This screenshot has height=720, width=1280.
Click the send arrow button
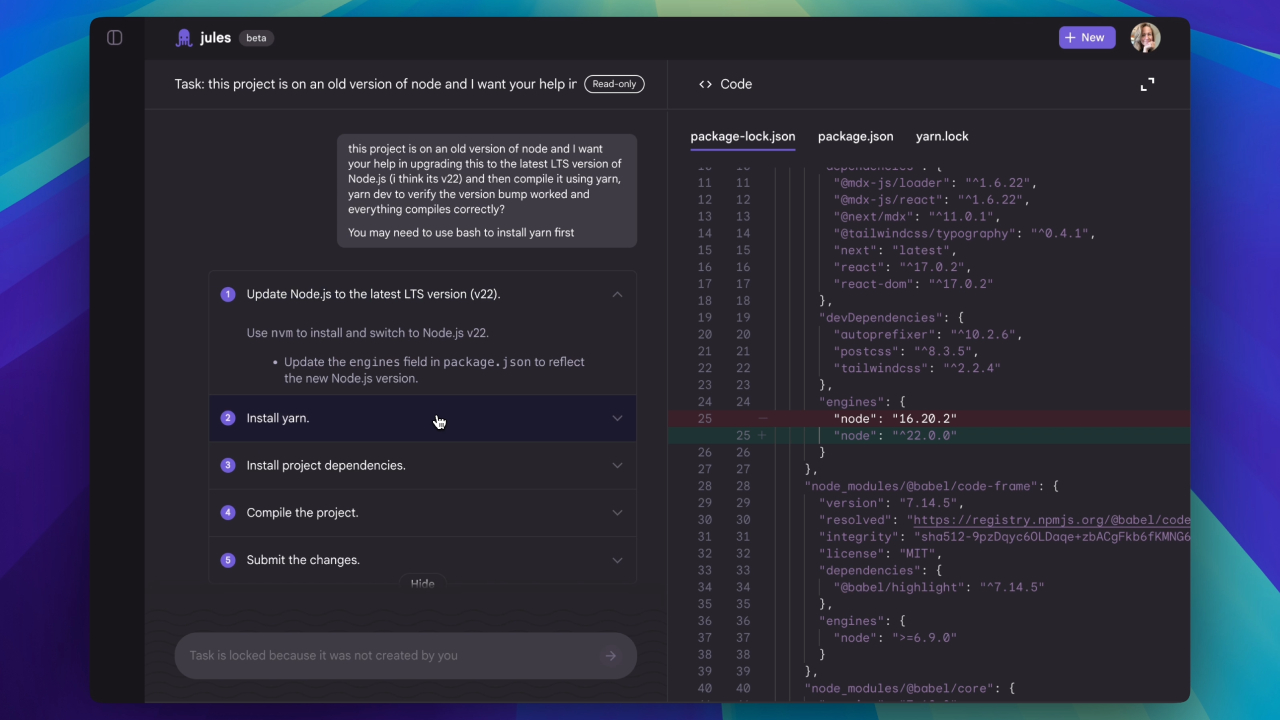(611, 656)
